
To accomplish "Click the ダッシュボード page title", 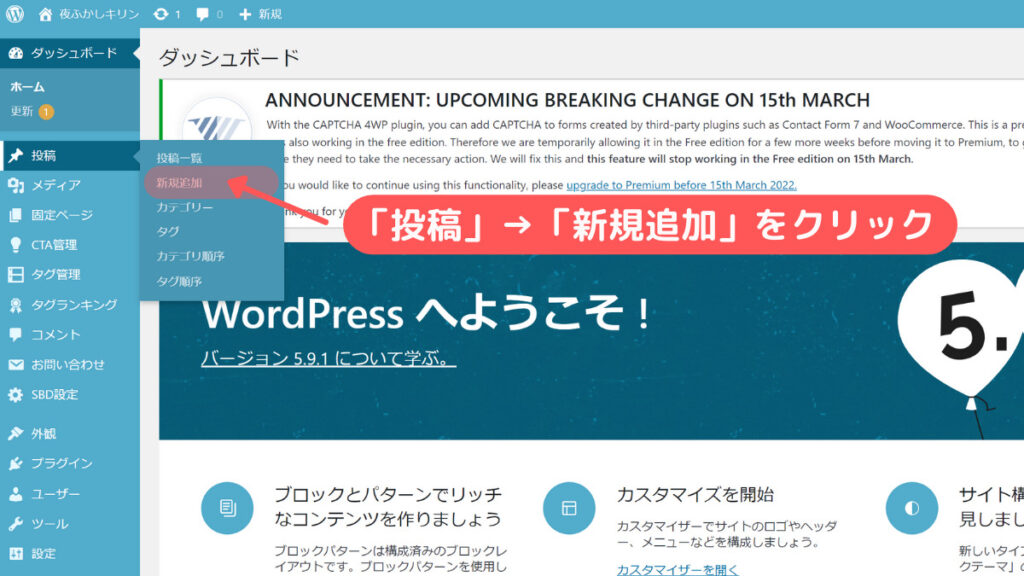I will pyautogui.click(x=229, y=57).
